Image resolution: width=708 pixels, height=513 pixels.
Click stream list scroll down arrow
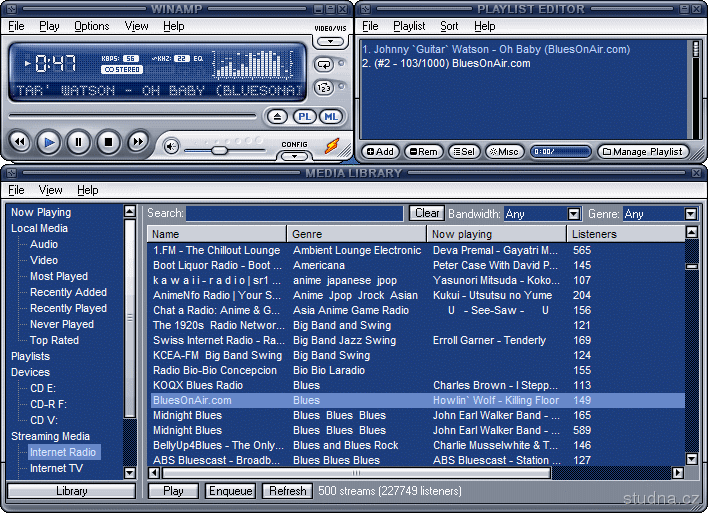(691, 459)
